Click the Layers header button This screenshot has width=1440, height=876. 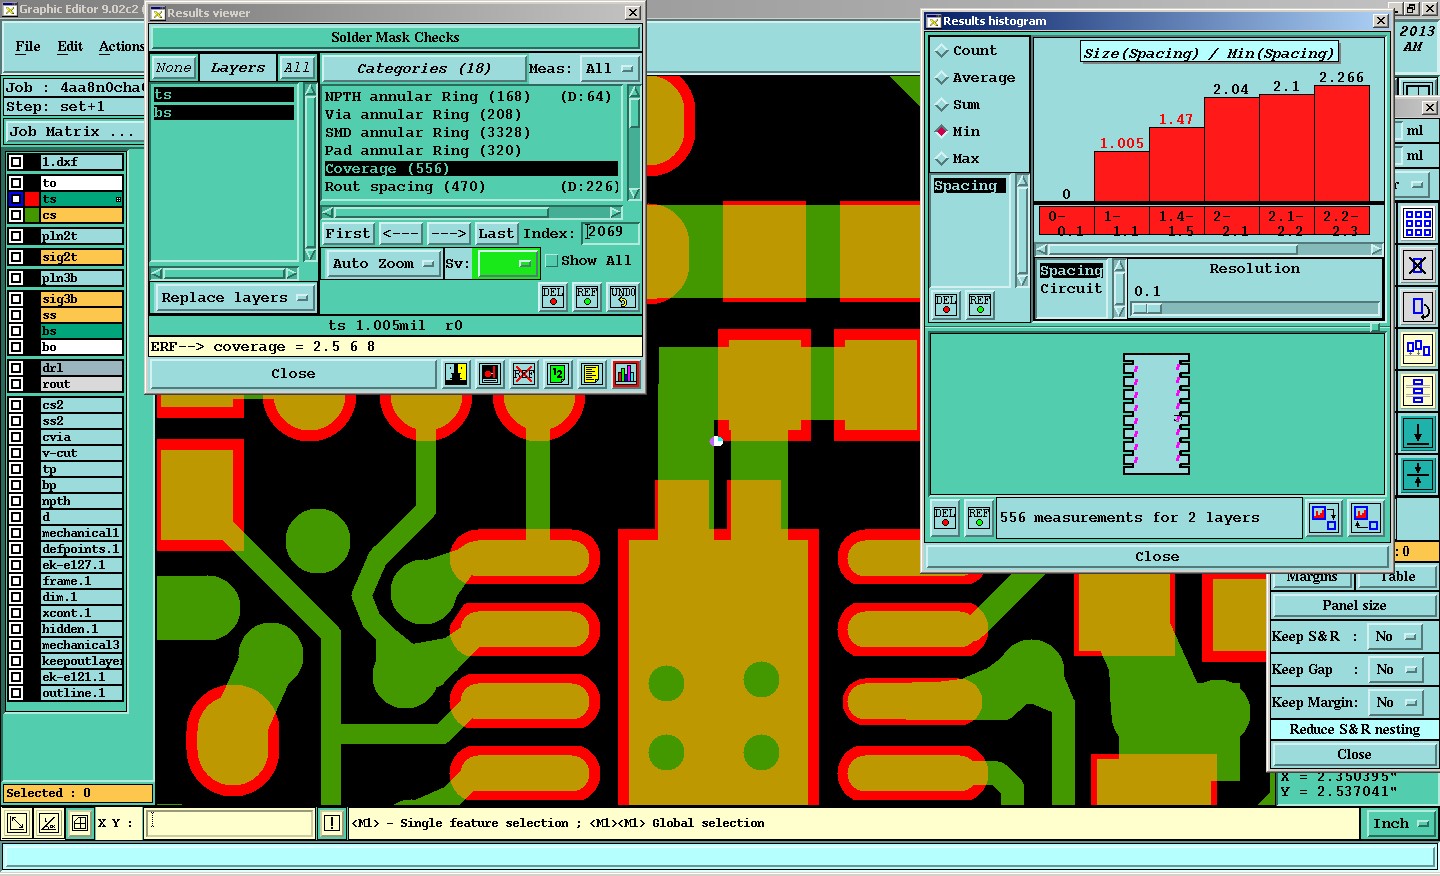click(x=238, y=68)
